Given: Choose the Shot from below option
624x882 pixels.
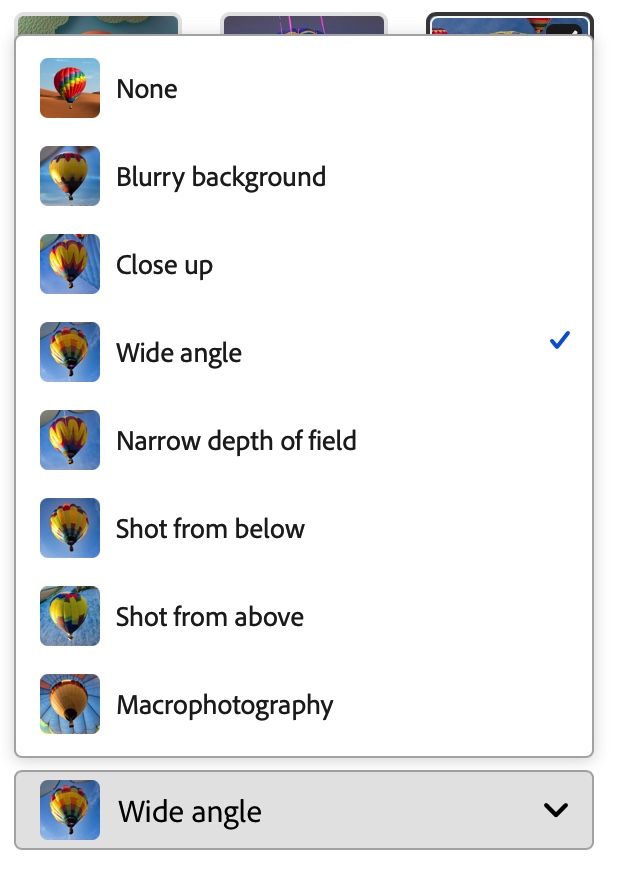Looking at the screenshot, I should click(x=210, y=529).
